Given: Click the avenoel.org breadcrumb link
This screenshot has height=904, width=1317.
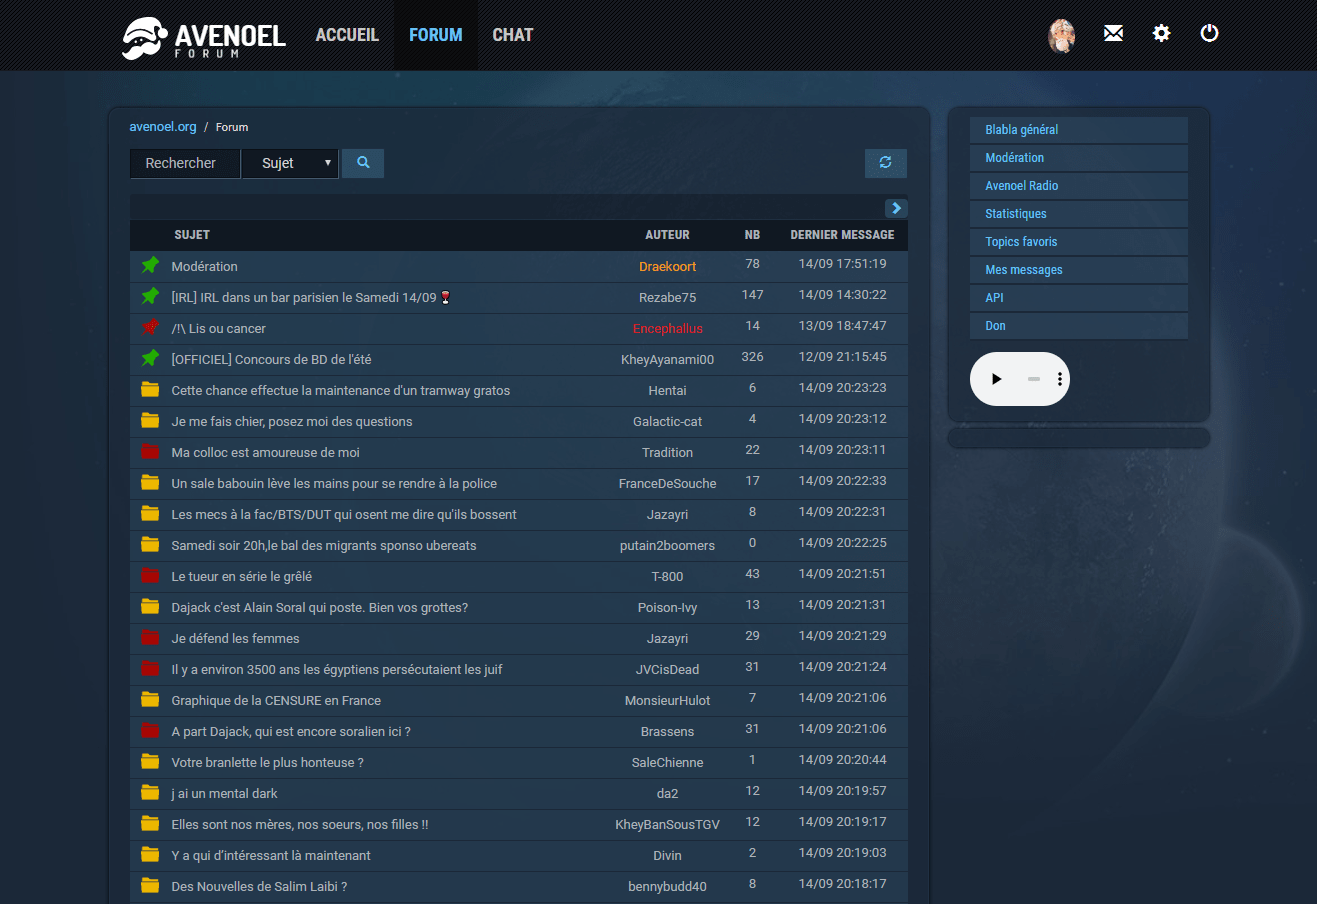Looking at the screenshot, I should coord(163,127).
